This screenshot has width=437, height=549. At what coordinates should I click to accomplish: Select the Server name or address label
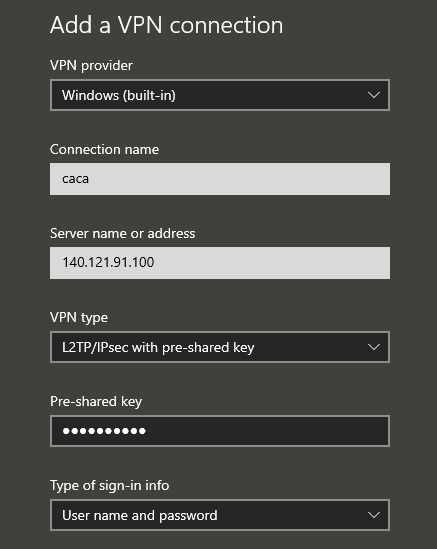tap(123, 234)
